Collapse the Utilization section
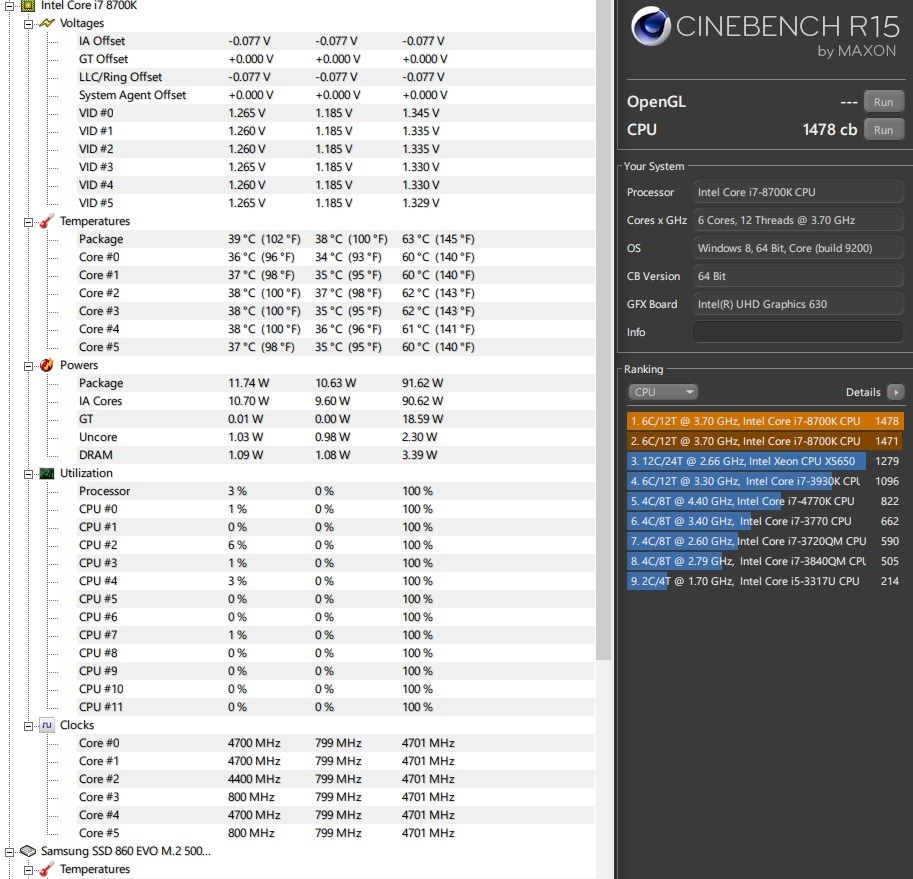Viewport: 913px width, 879px height. pos(28,474)
